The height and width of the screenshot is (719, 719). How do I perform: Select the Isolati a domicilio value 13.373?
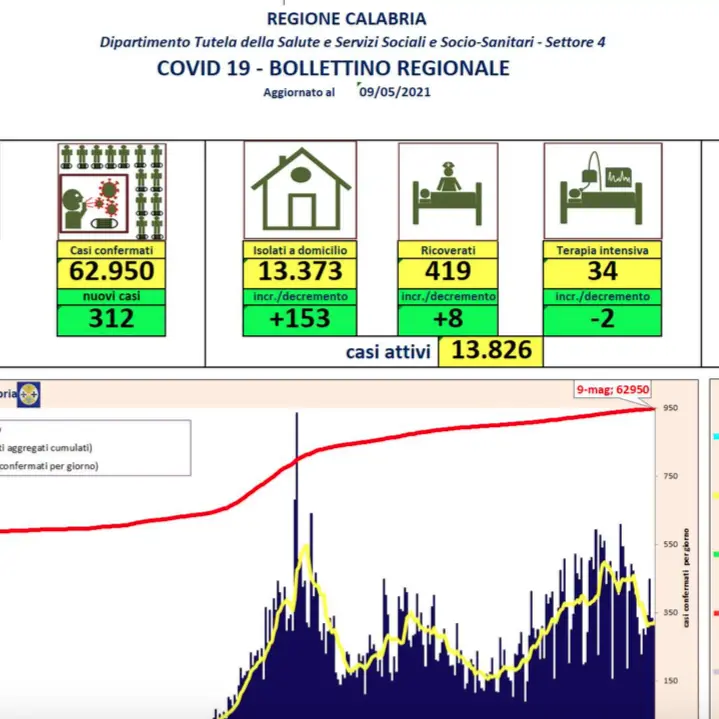(300, 271)
